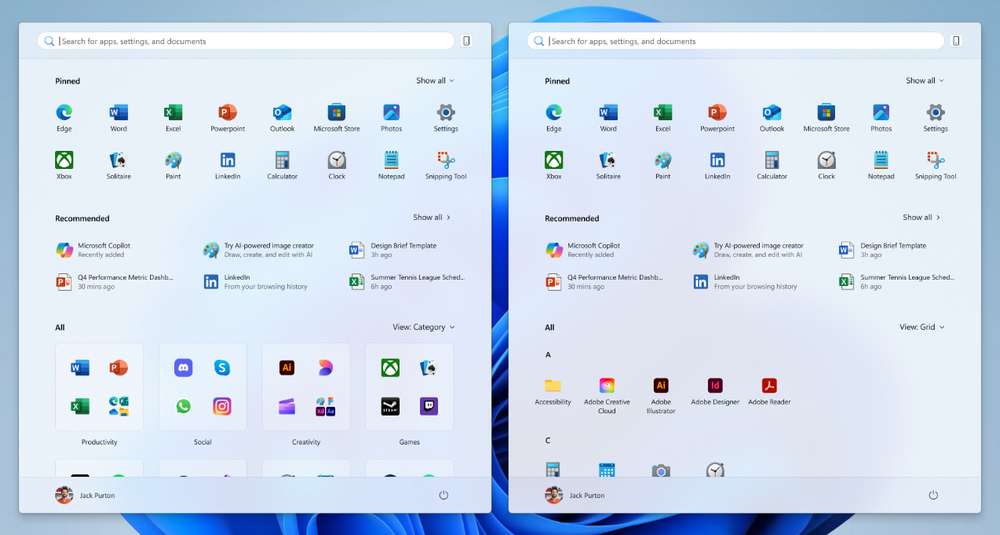The image size is (1000, 535).
Task: Open Microsoft Store in the right panel
Action: pyautogui.click(x=827, y=118)
